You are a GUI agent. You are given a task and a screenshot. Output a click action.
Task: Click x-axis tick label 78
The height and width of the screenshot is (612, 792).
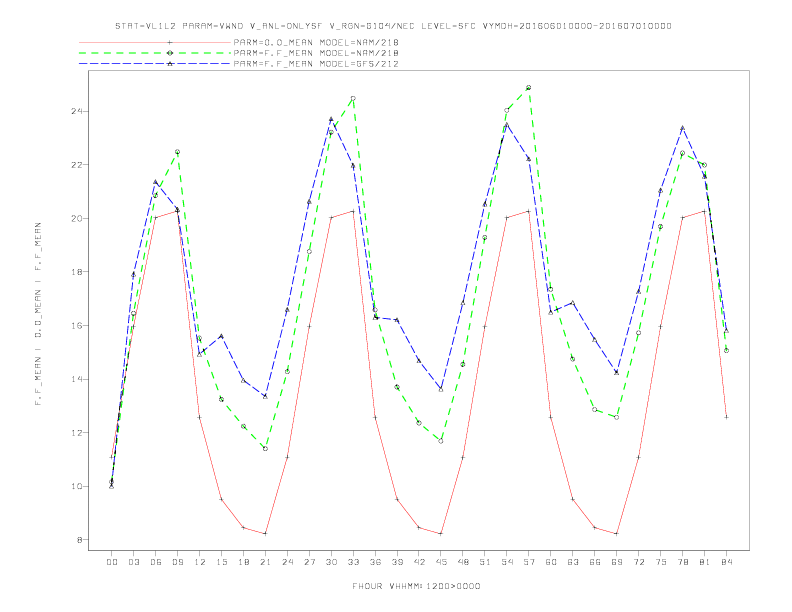click(682, 562)
